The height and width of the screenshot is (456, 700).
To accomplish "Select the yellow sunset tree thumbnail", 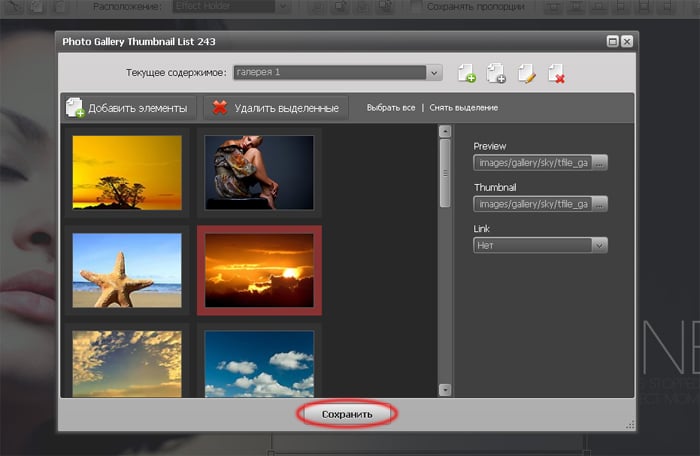I will pyautogui.click(x=127, y=172).
